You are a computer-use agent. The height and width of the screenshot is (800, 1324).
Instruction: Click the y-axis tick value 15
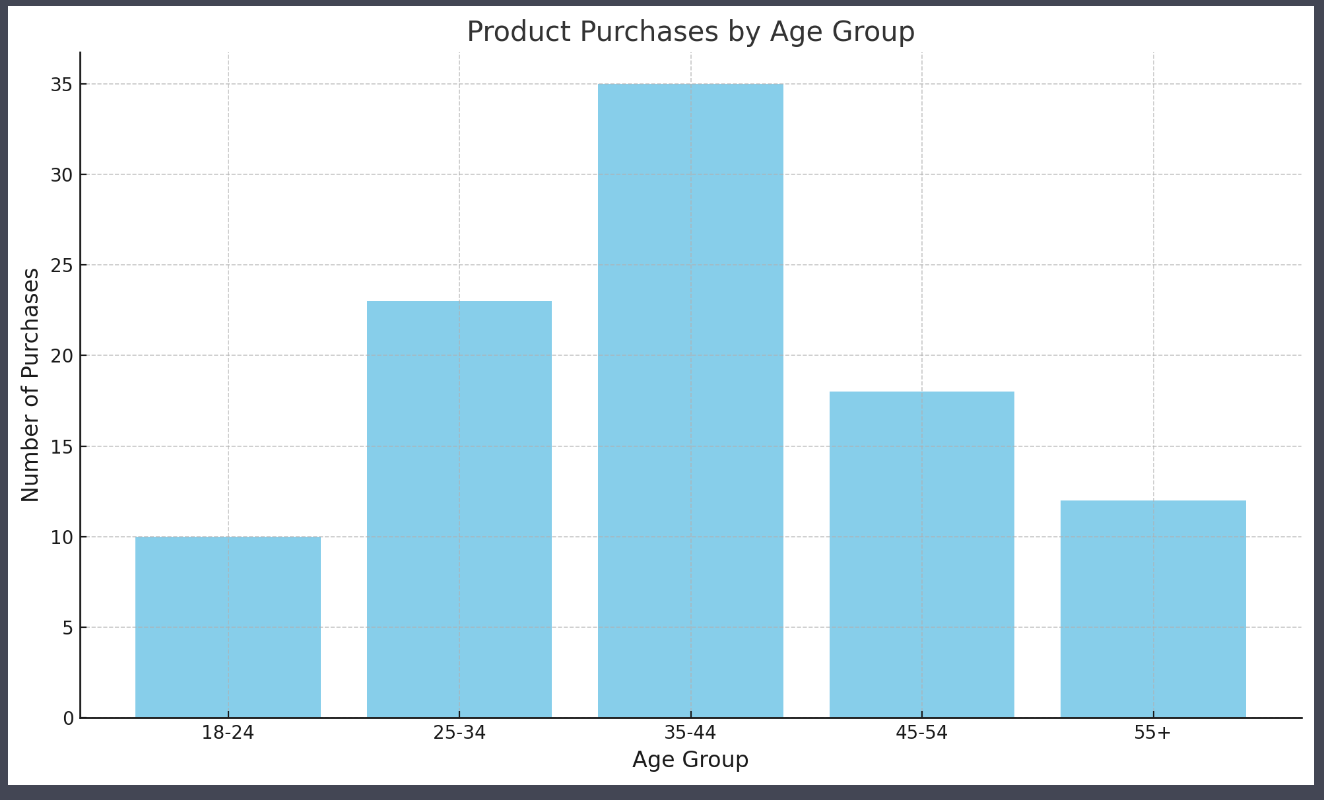[62, 447]
